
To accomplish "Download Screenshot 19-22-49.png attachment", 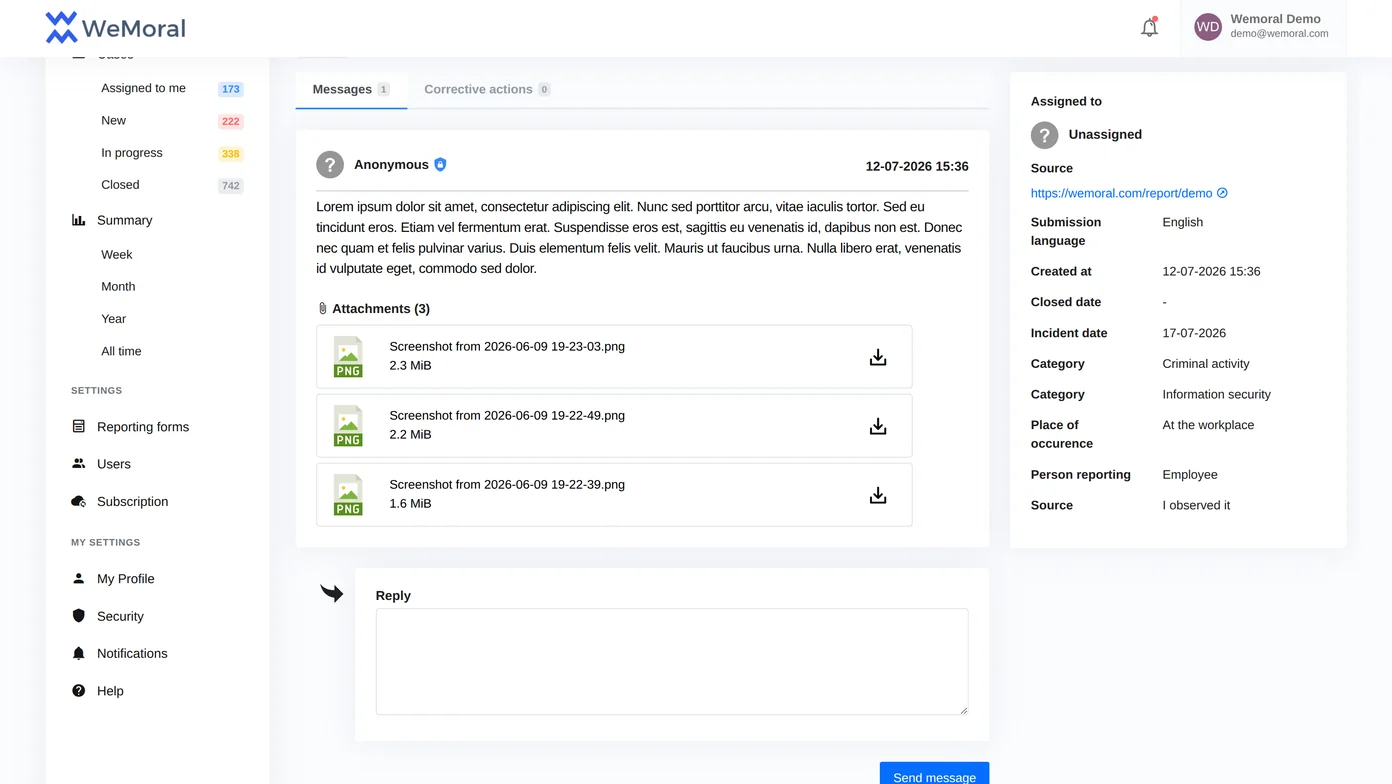I will 878,426.
